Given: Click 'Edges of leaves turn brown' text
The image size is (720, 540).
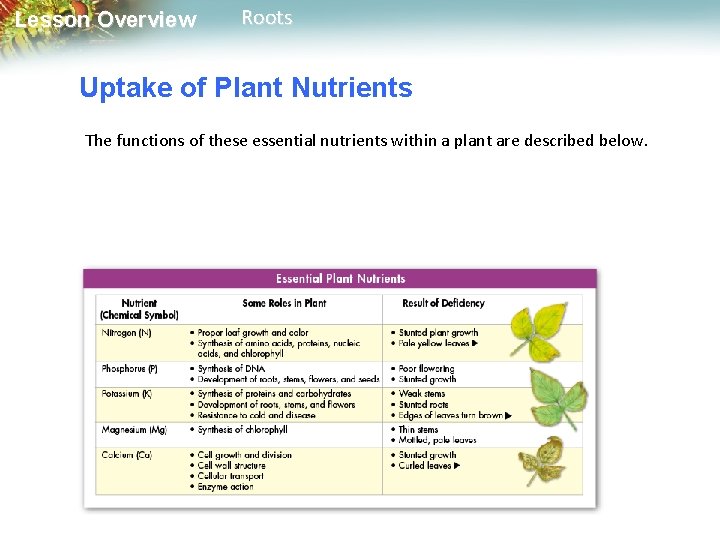Looking at the screenshot, I should 450,415.
